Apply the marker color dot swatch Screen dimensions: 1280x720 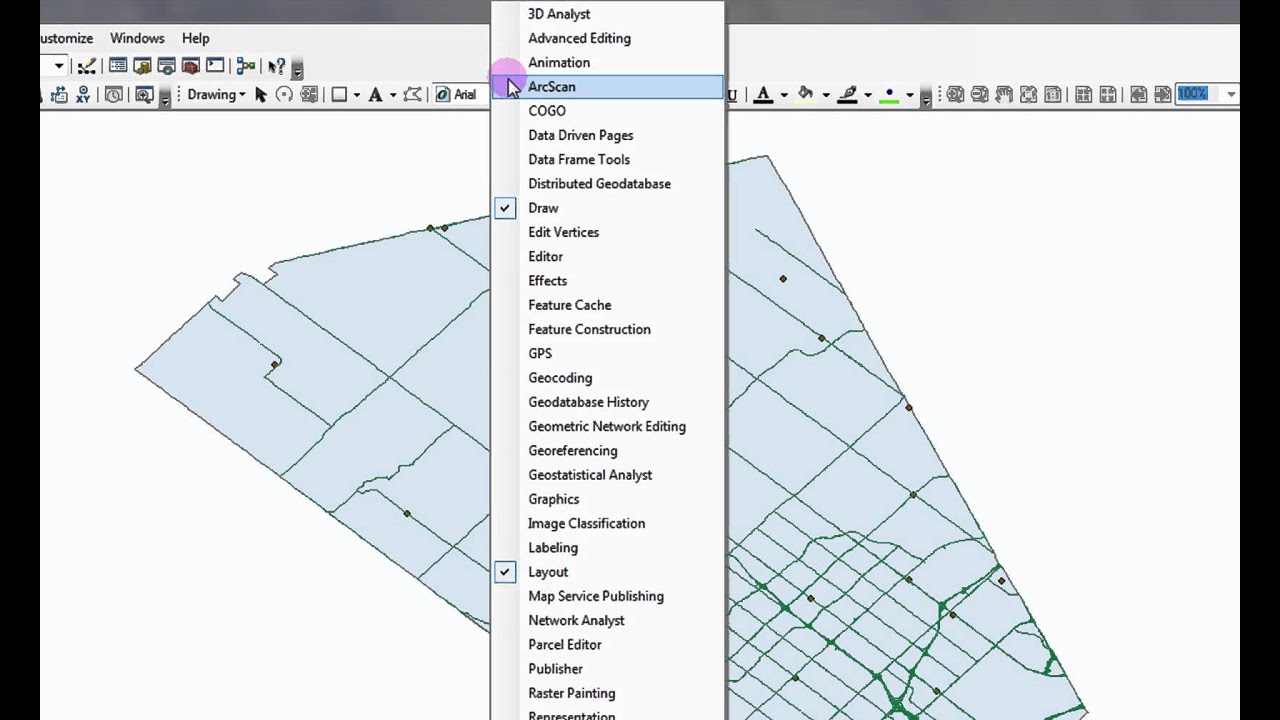tap(889, 95)
